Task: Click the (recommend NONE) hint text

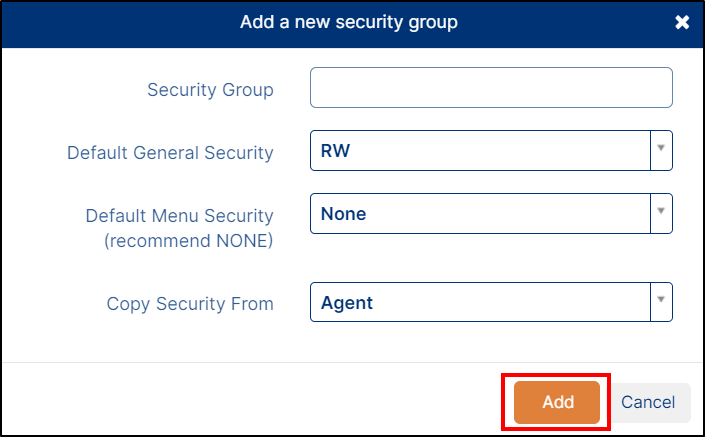Action: [188, 241]
